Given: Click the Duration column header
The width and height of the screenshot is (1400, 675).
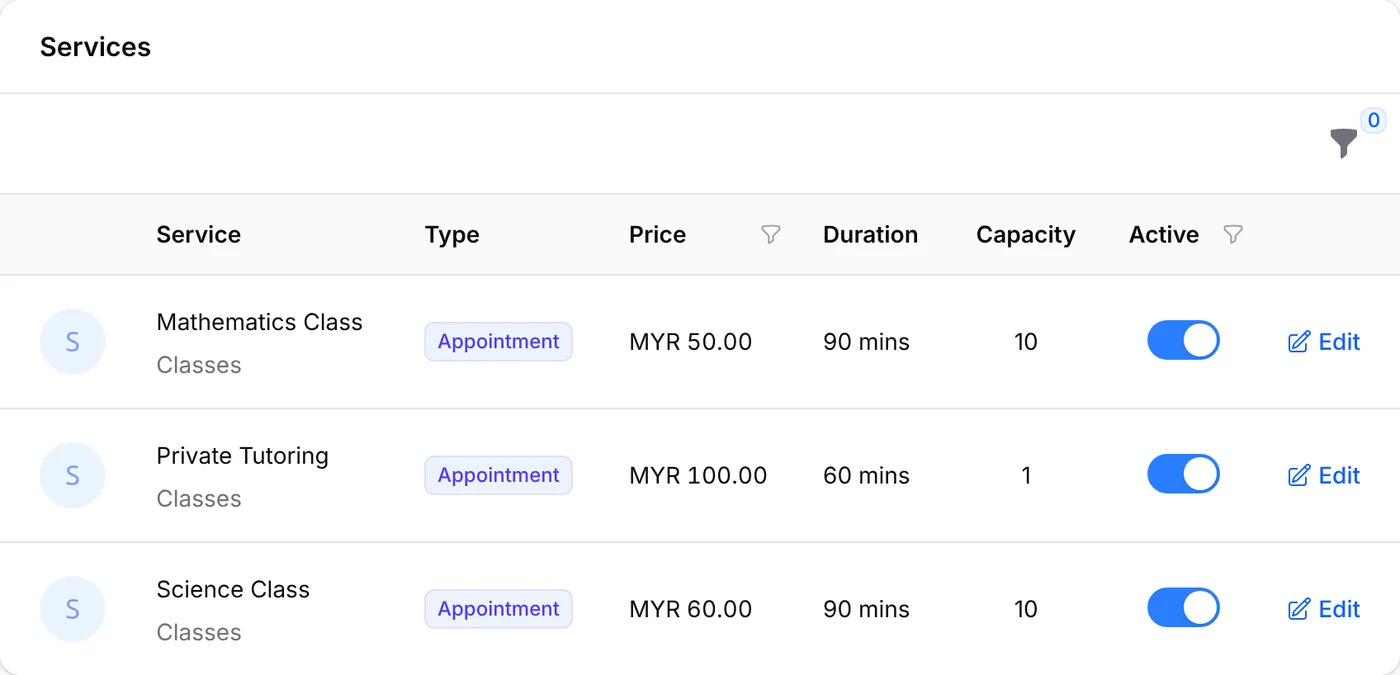Looking at the screenshot, I should coord(870,235).
